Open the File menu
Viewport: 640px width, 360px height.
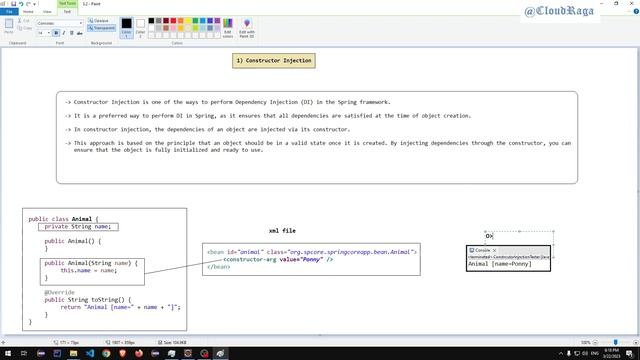coord(9,11)
